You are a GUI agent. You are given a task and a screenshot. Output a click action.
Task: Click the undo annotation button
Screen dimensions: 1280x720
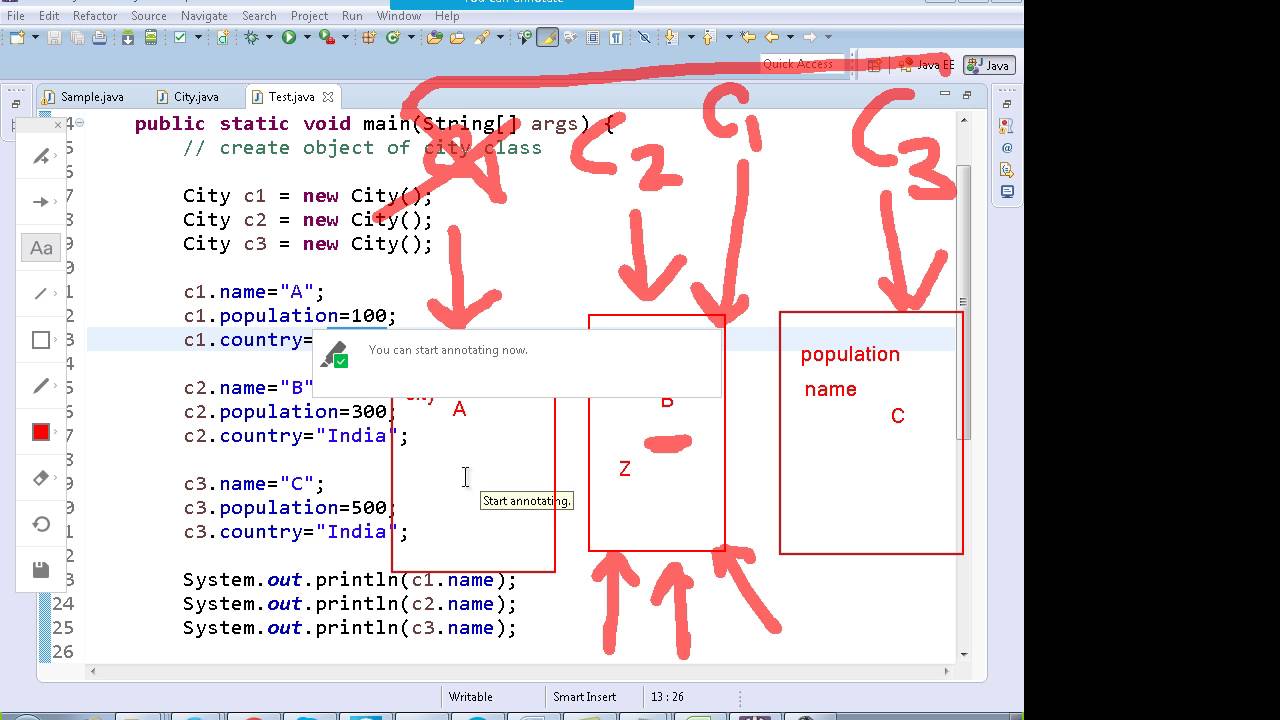(x=41, y=524)
